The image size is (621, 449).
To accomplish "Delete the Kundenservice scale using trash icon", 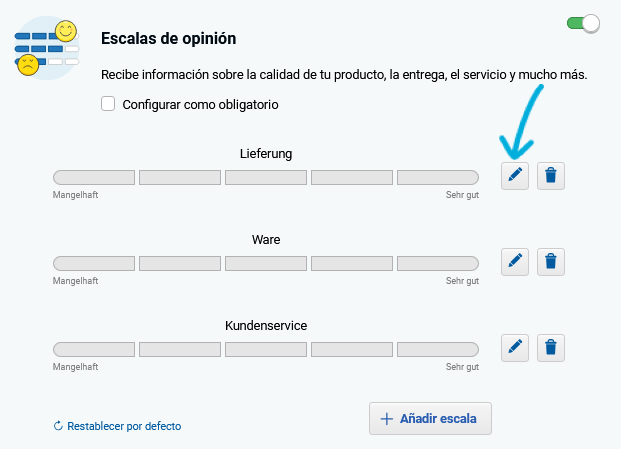I will (551, 348).
